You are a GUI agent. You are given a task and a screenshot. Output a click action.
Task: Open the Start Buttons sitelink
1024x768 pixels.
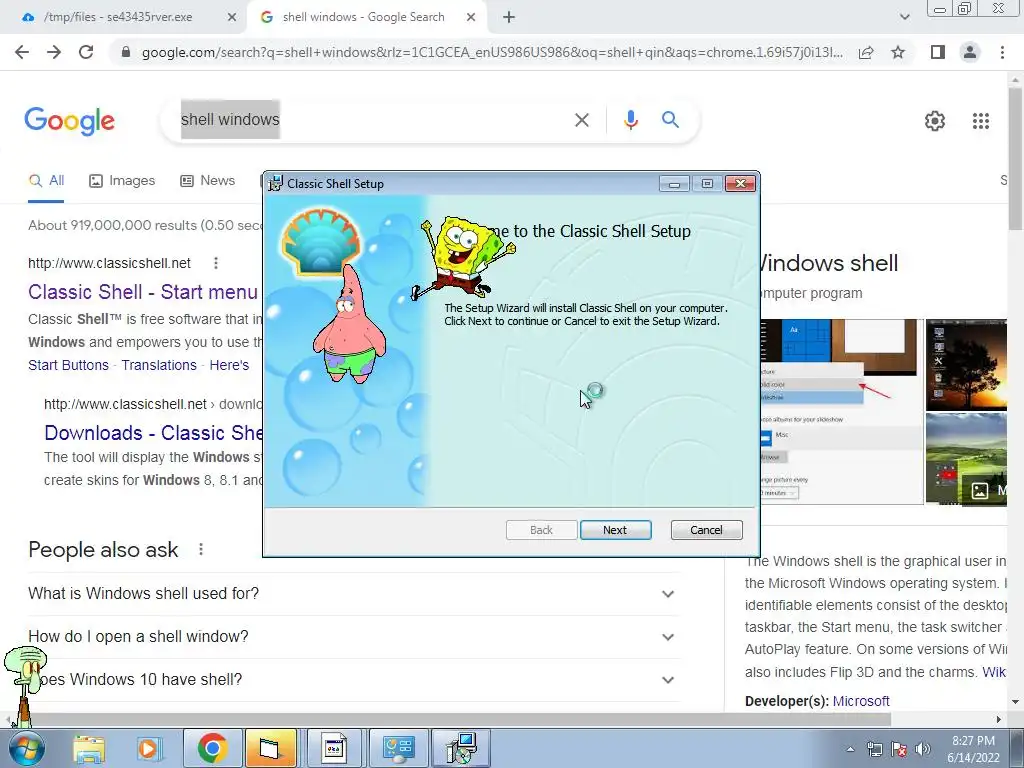(69, 365)
